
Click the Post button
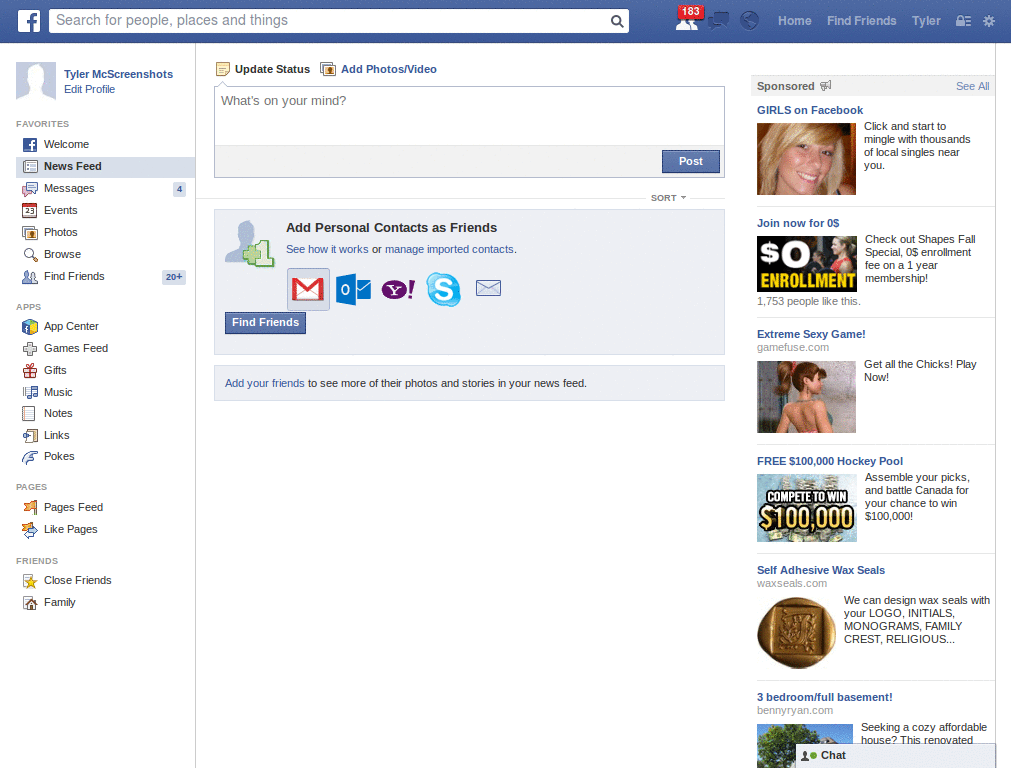[x=691, y=161]
